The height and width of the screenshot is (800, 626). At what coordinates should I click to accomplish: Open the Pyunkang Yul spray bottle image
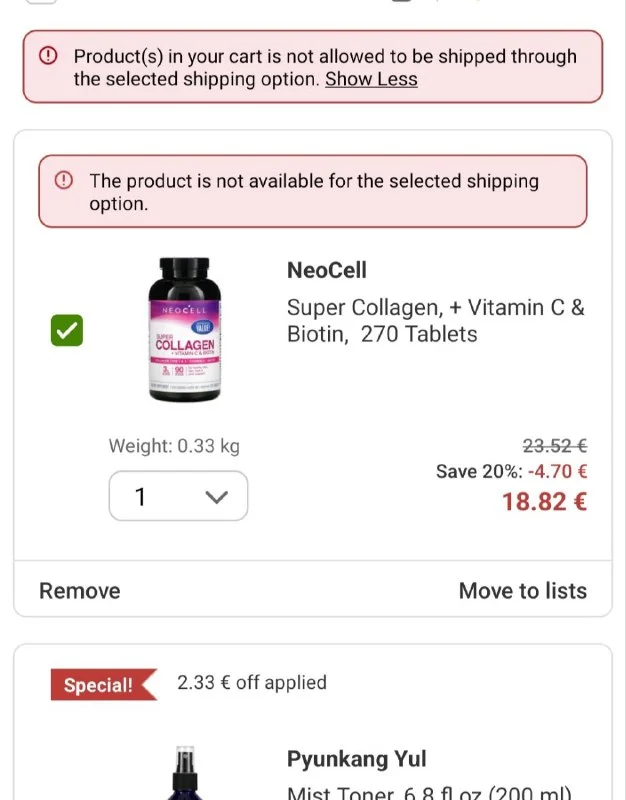tap(184, 775)
